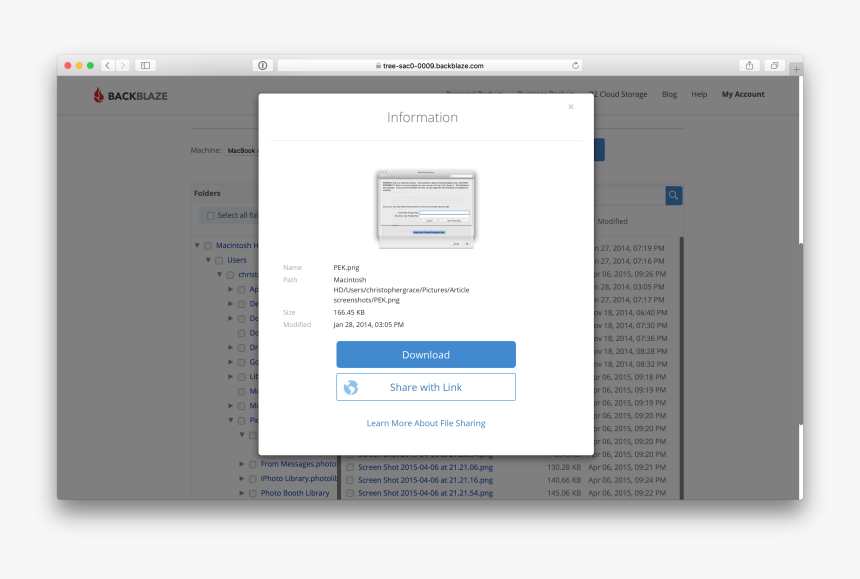Open Learn More About File Sharing link

point(425,422)
